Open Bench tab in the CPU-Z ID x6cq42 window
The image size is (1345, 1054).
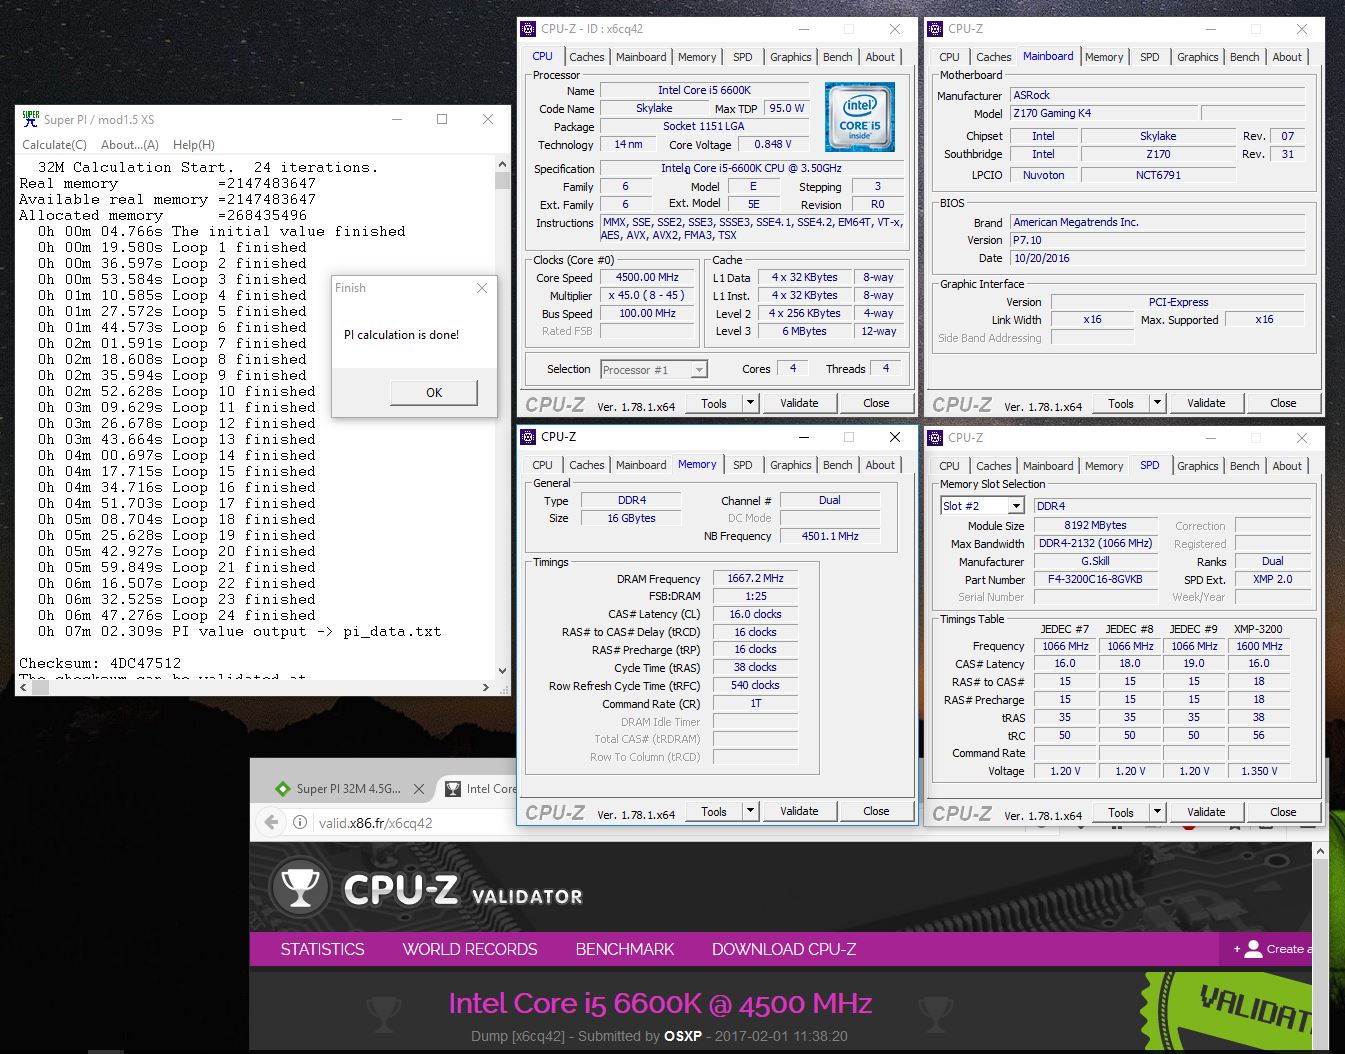click(x=838, y=57)
